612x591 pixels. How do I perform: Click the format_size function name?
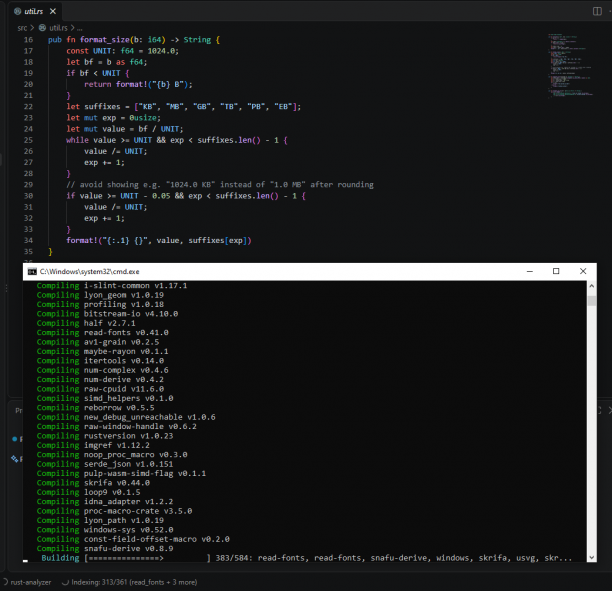click(105, 40)
